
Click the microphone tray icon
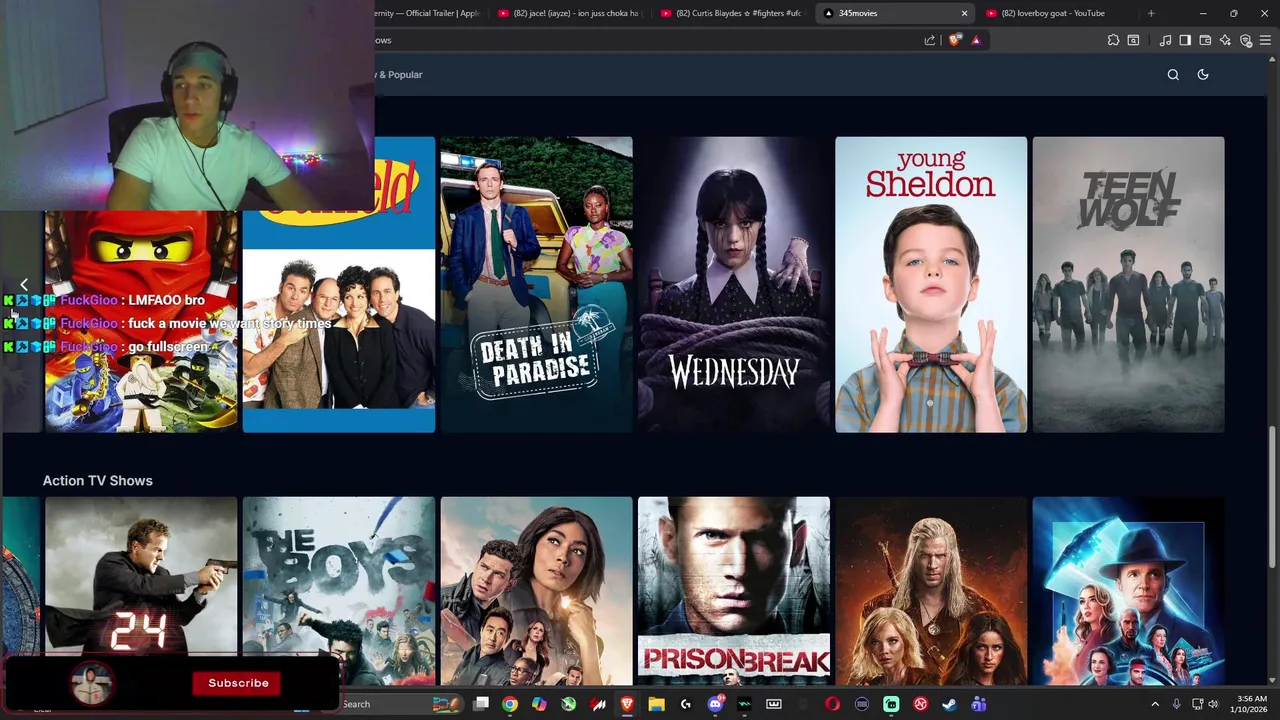[x=1176, y=704]
